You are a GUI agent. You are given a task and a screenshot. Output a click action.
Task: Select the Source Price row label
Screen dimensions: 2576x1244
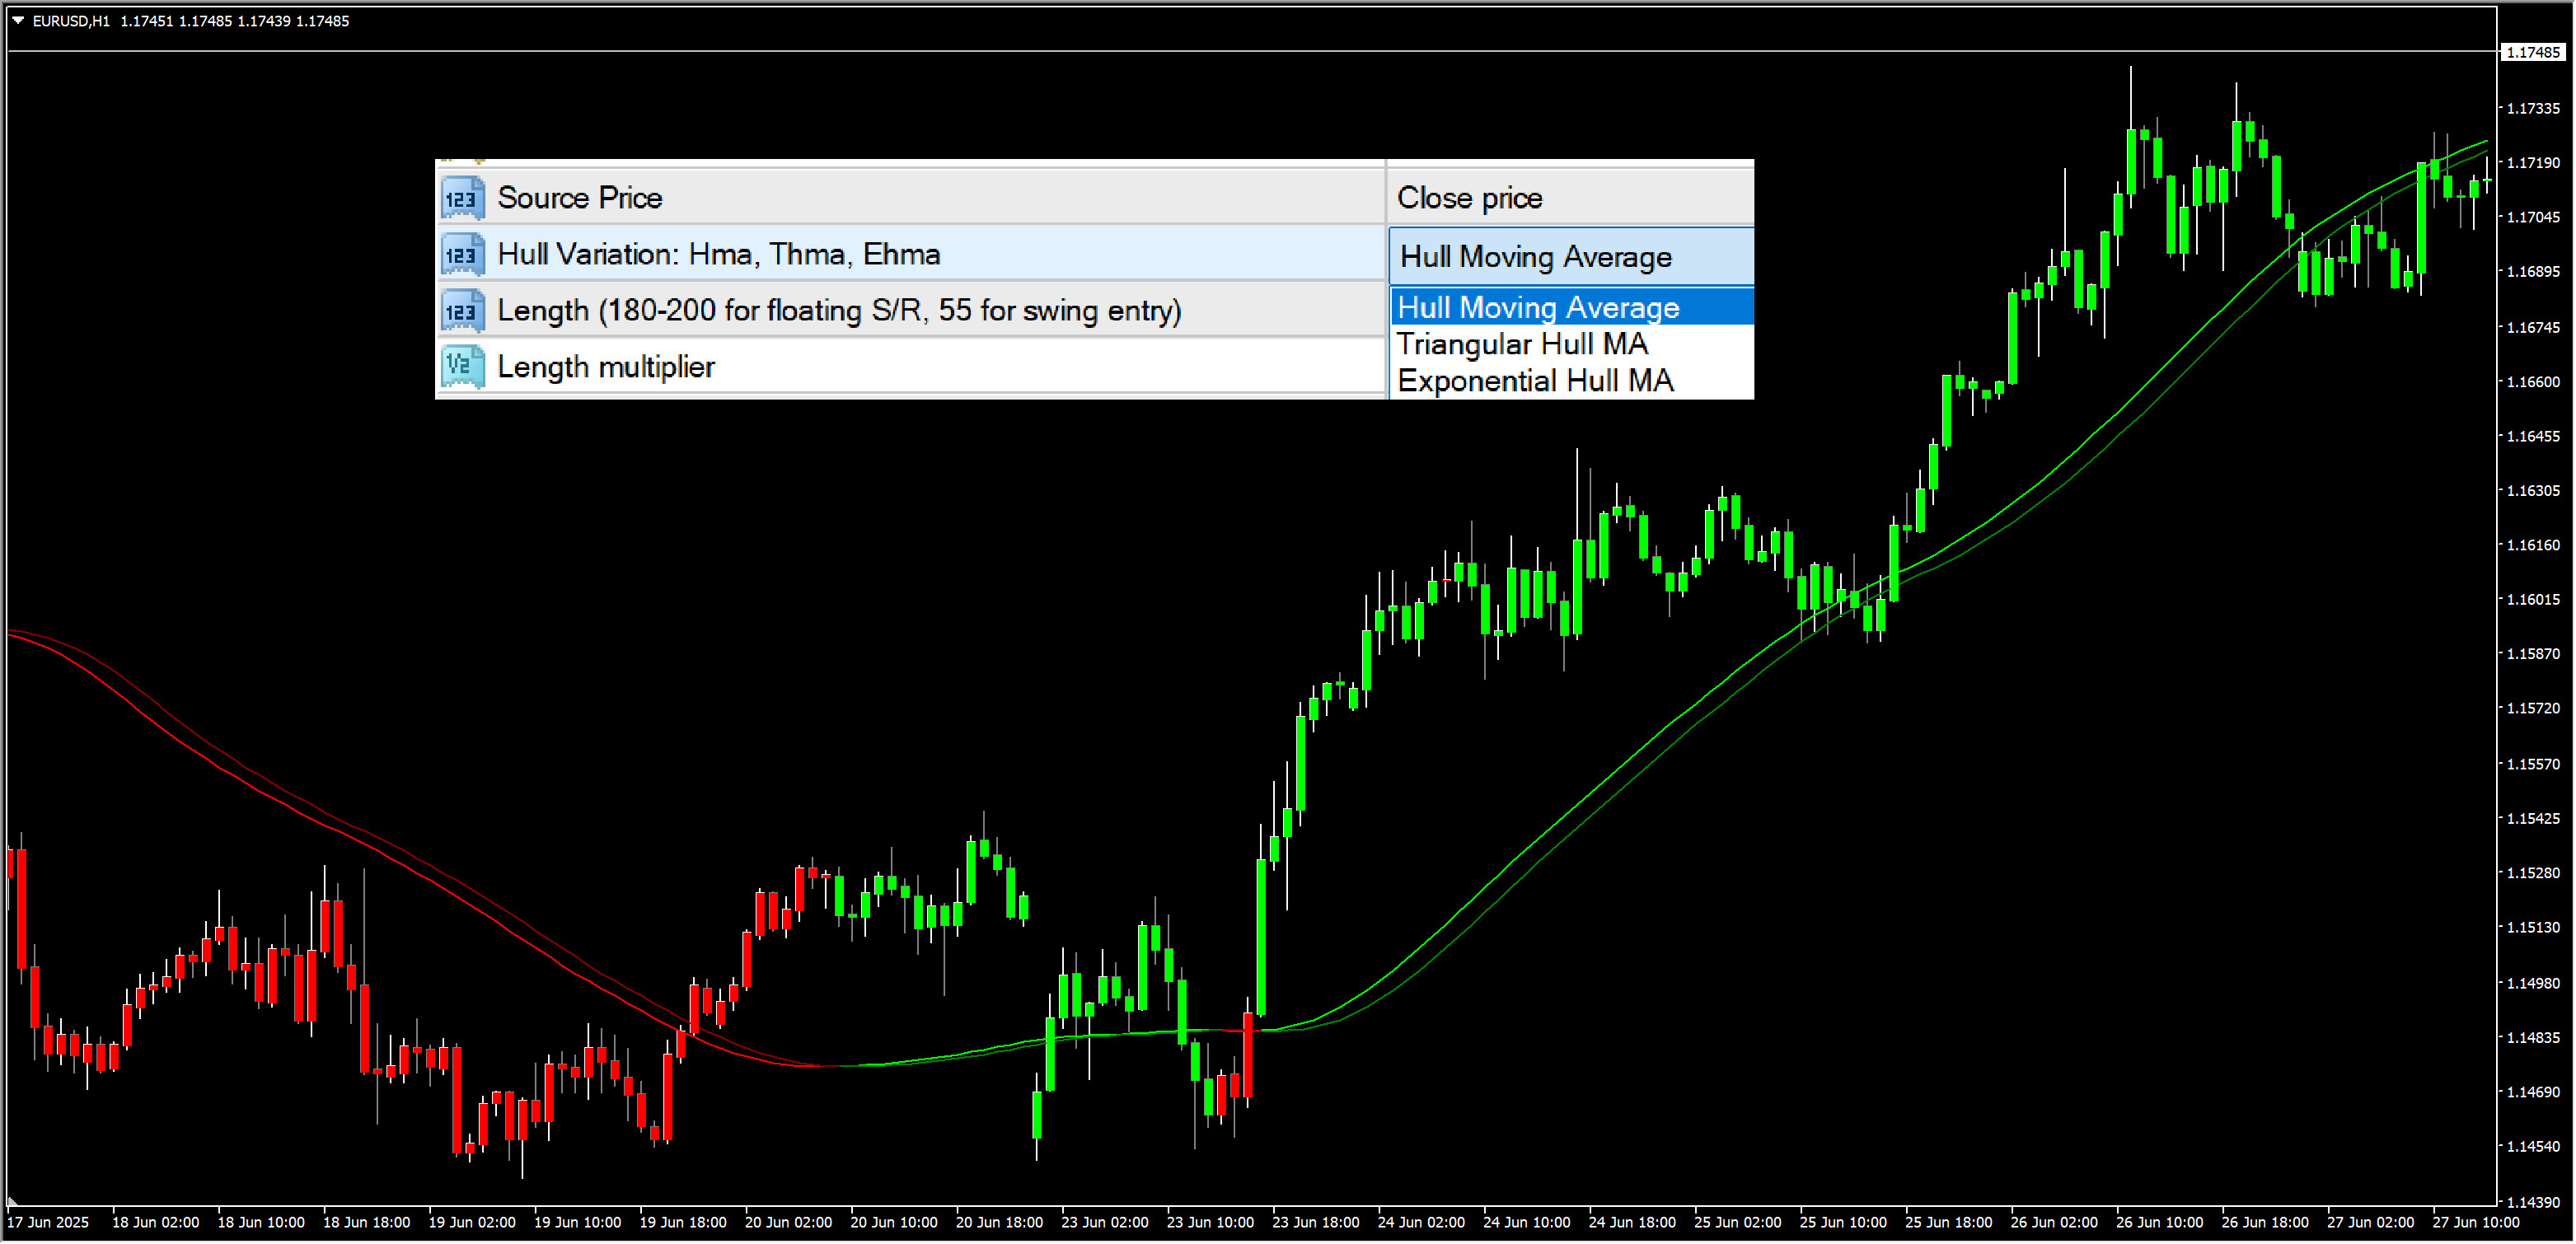coord(580,198)
